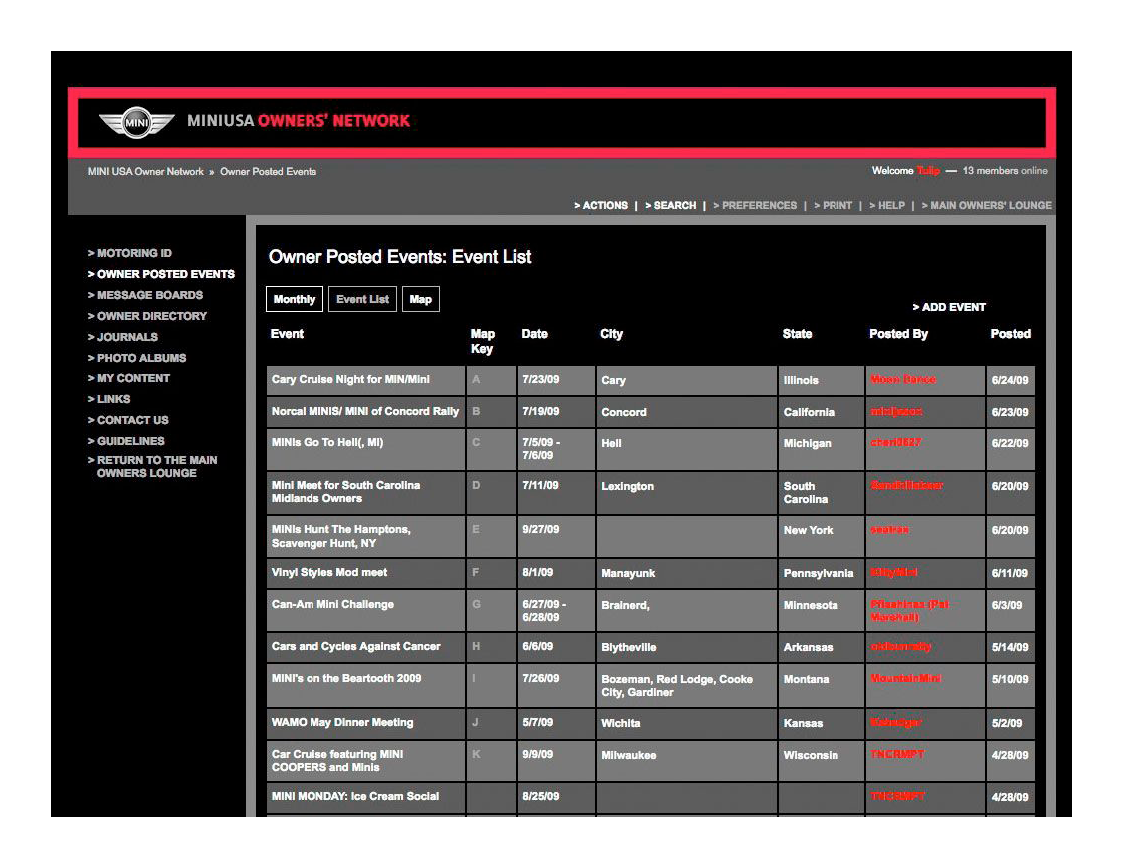
Task: Click Return to the Main Owners Lounge
Action: pyautogui.click(x=152, y=466)
